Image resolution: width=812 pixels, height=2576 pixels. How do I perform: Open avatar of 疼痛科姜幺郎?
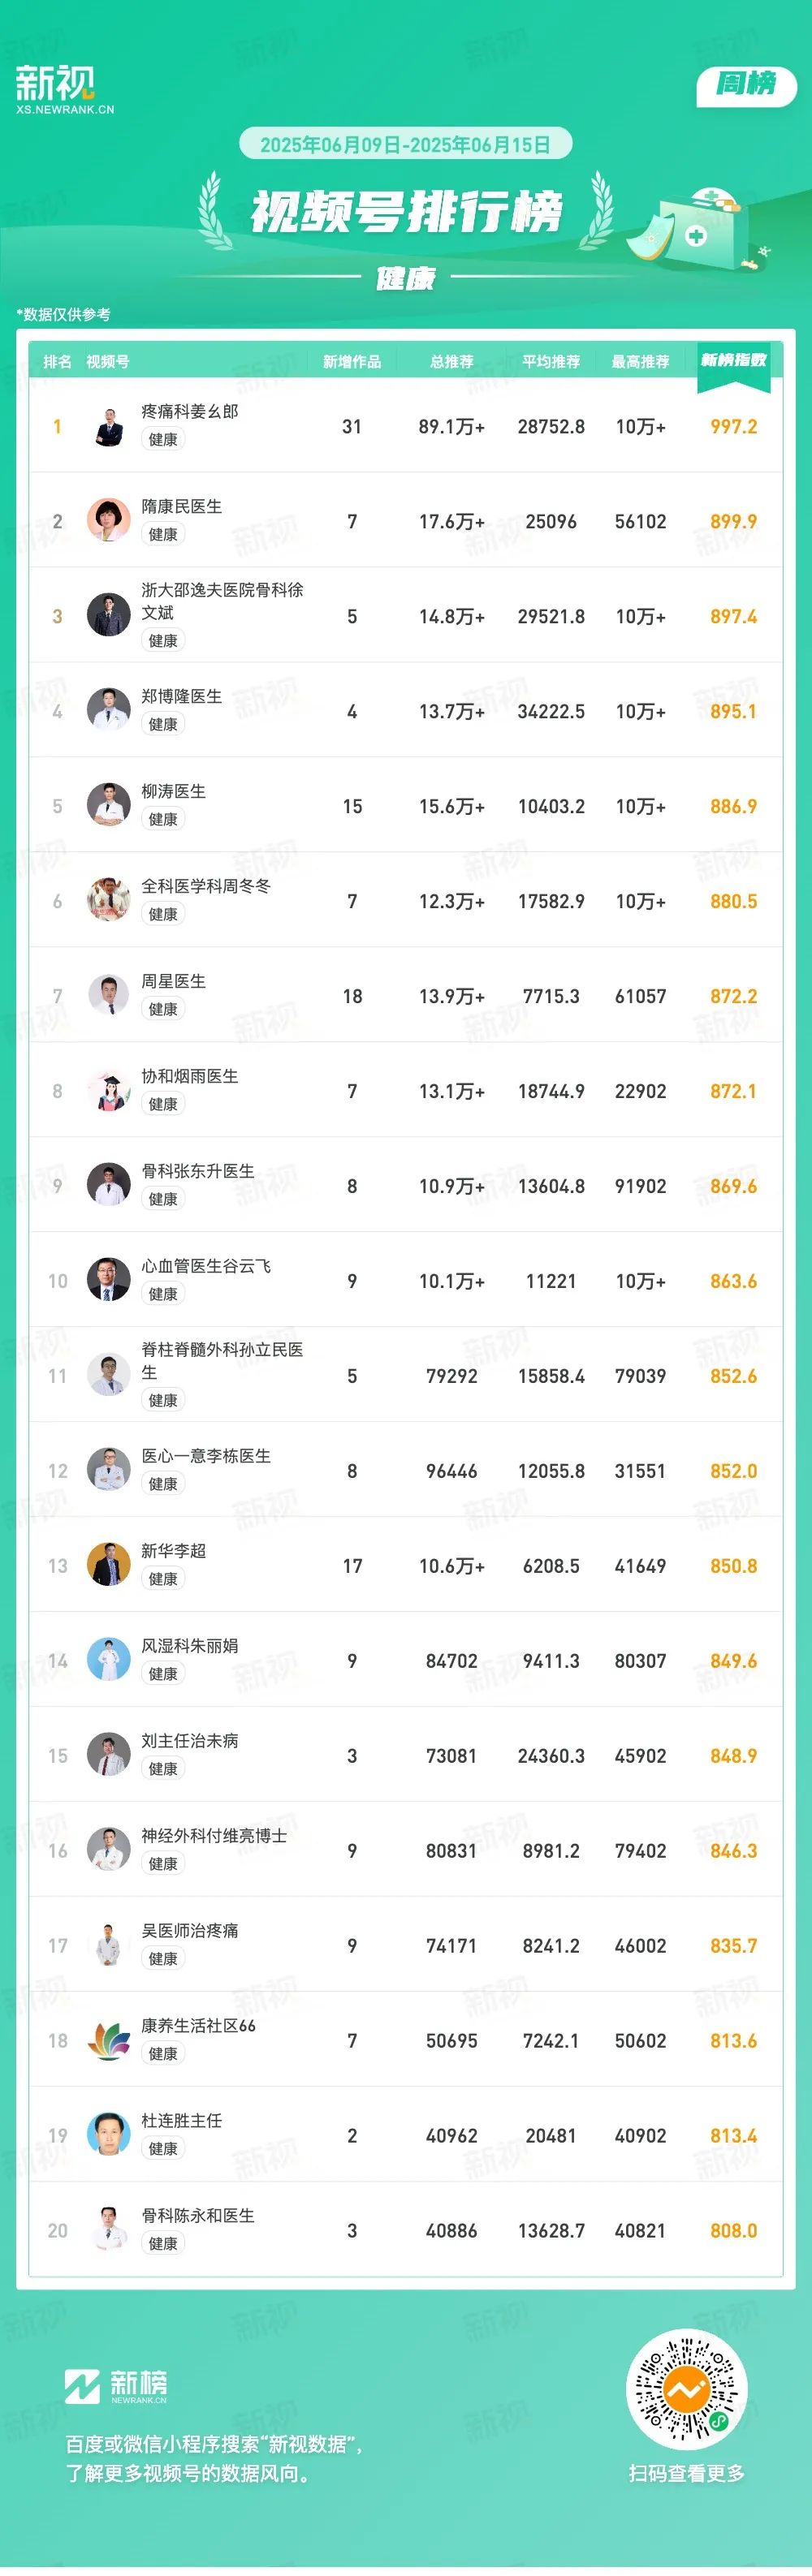click(x=109, y=426)
